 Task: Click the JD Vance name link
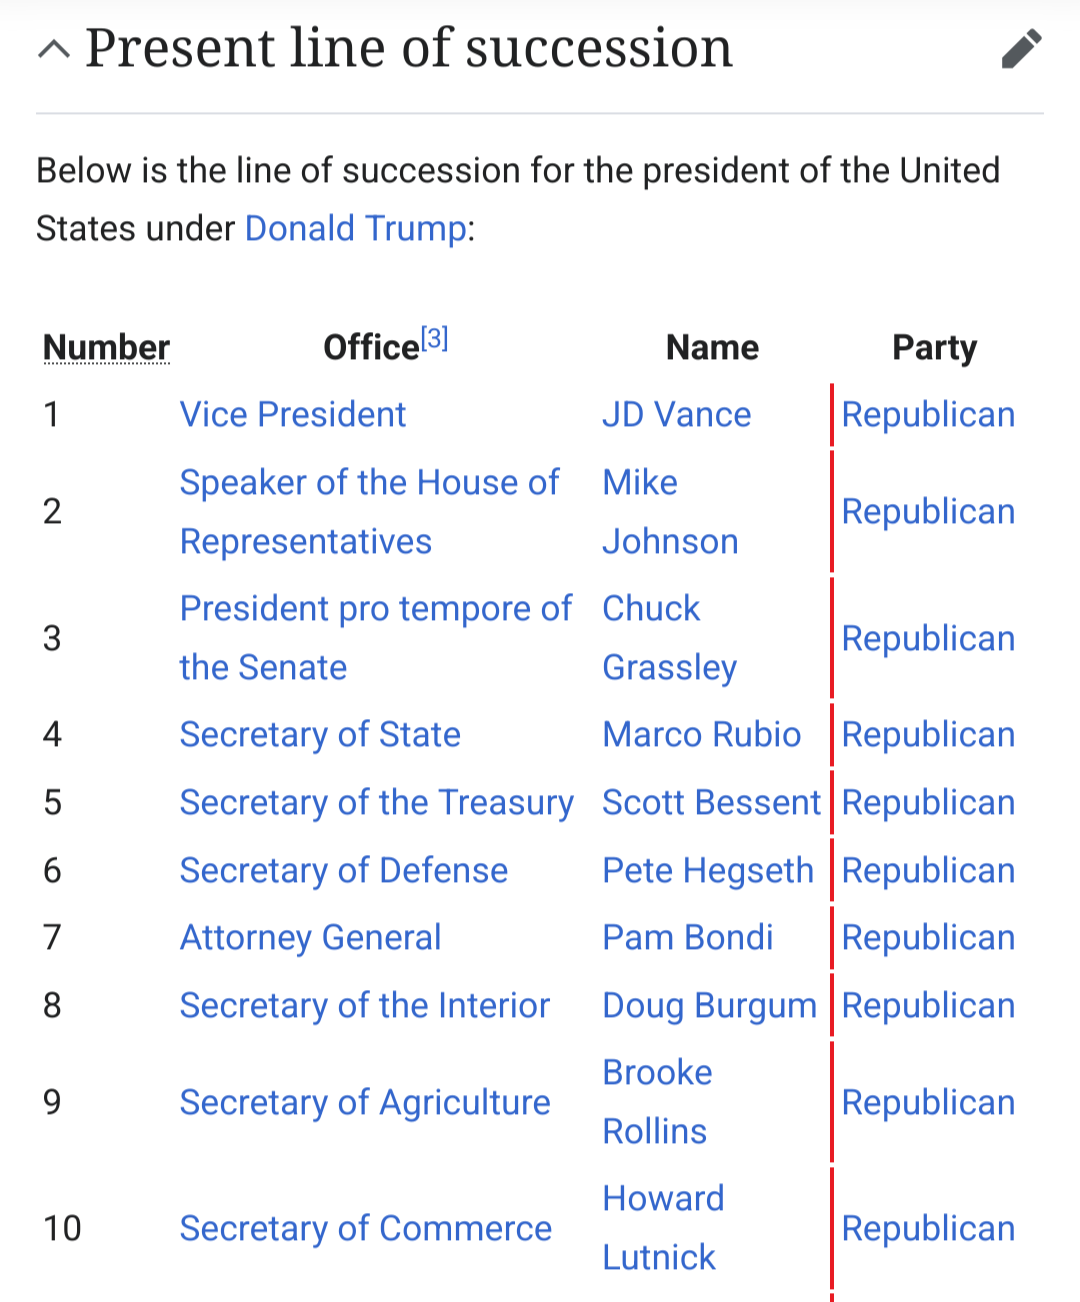(677, 414)
